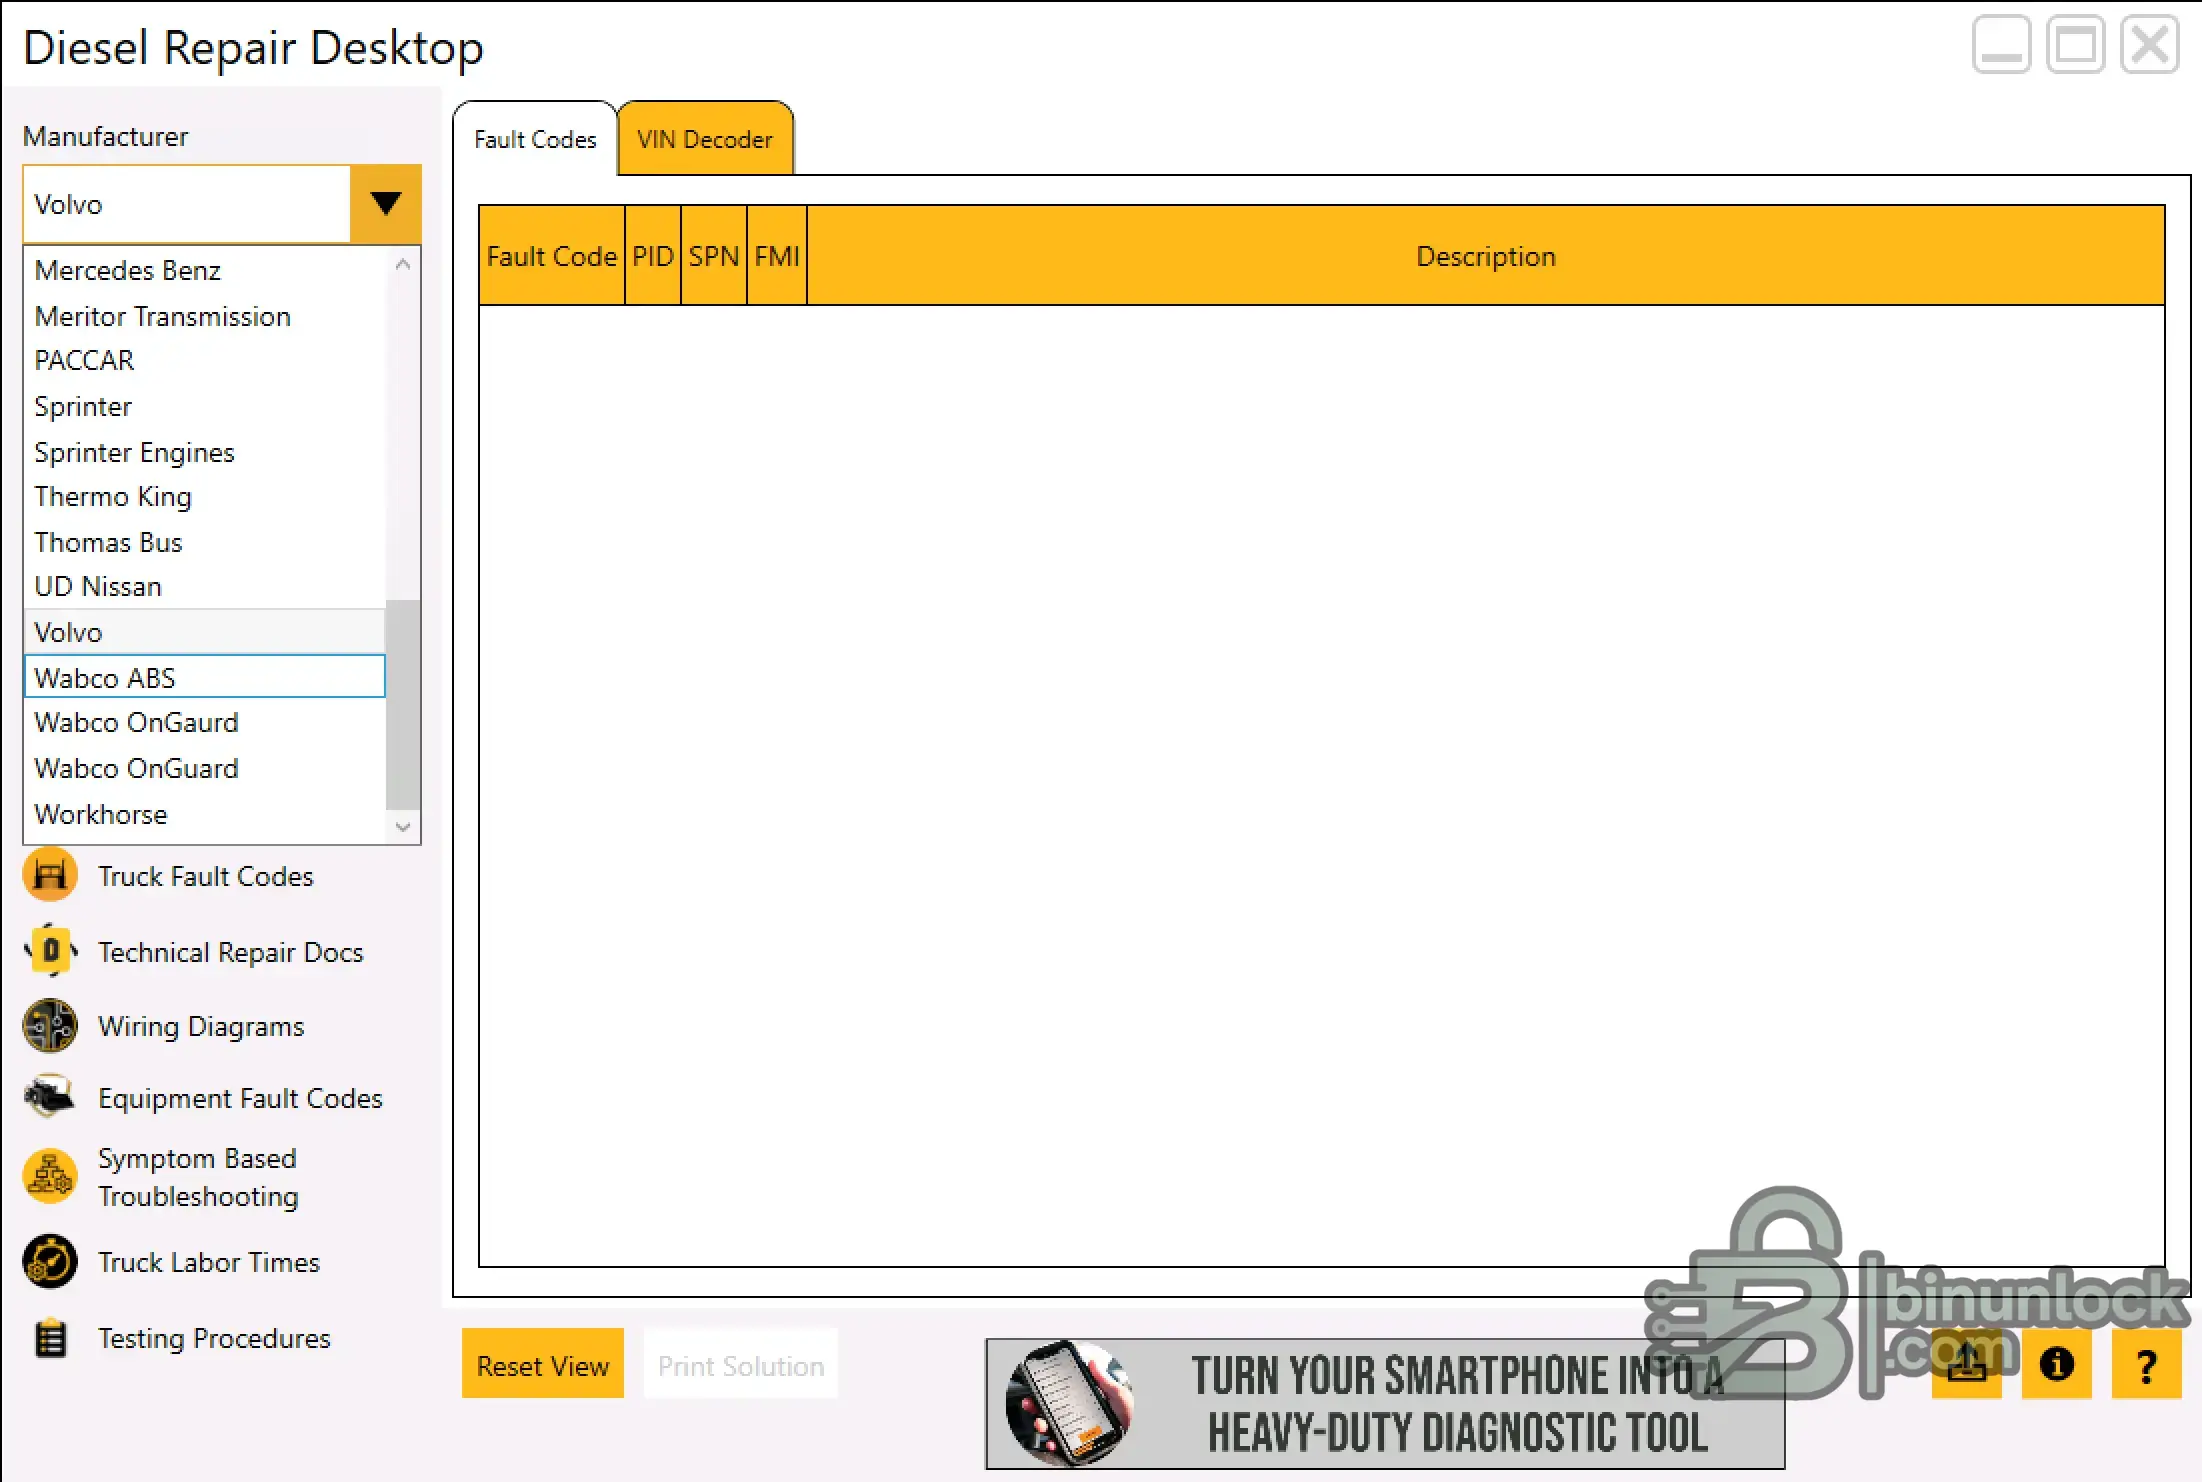
Task: Open Truck Labor Times section
Action: [x=209, y=1262]
